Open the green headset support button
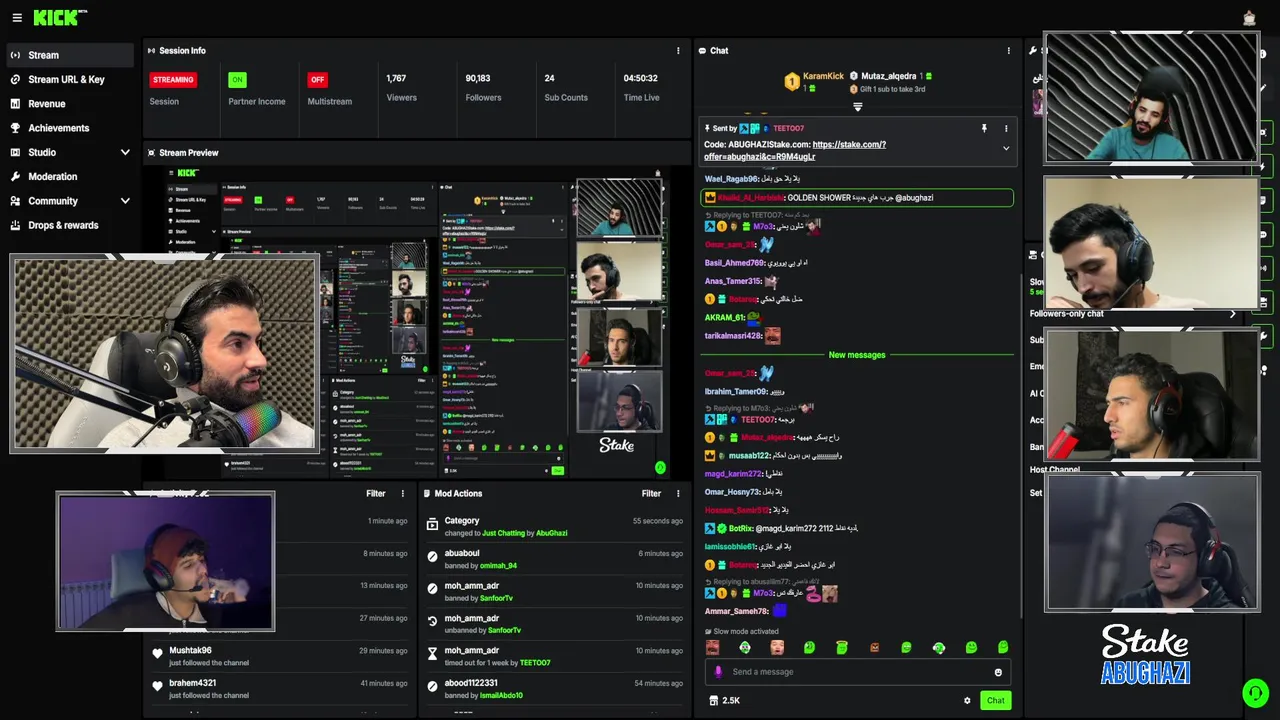This screenshot has height=720, width=1280. 1255,692
